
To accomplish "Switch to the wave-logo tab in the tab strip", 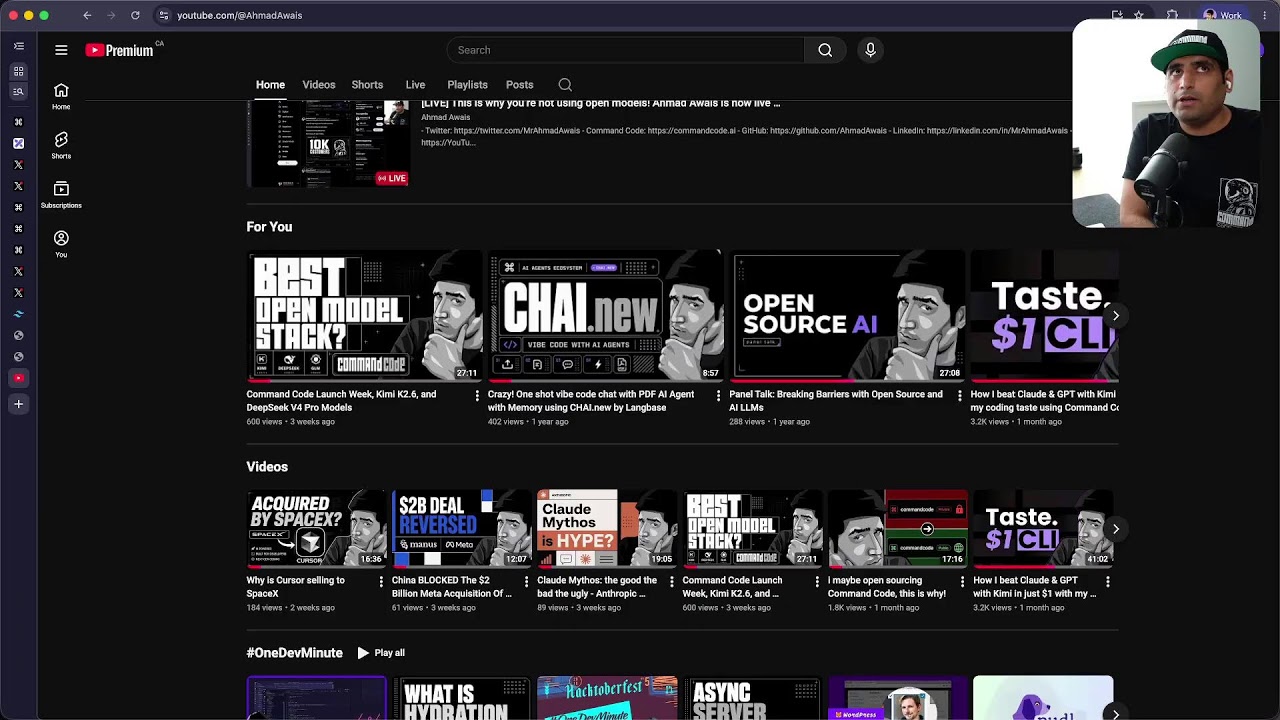I will click(18, 314).
